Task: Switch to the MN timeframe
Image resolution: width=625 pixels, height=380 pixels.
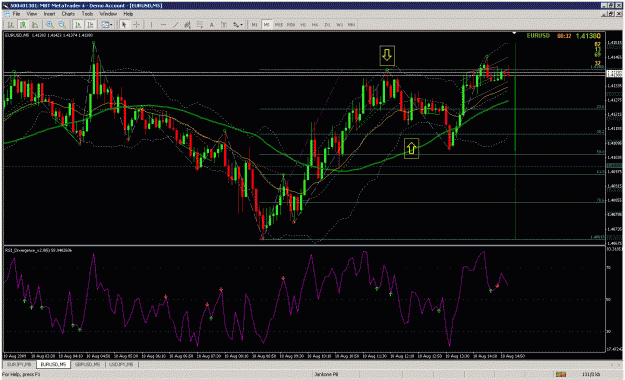Action: (351, 25)
